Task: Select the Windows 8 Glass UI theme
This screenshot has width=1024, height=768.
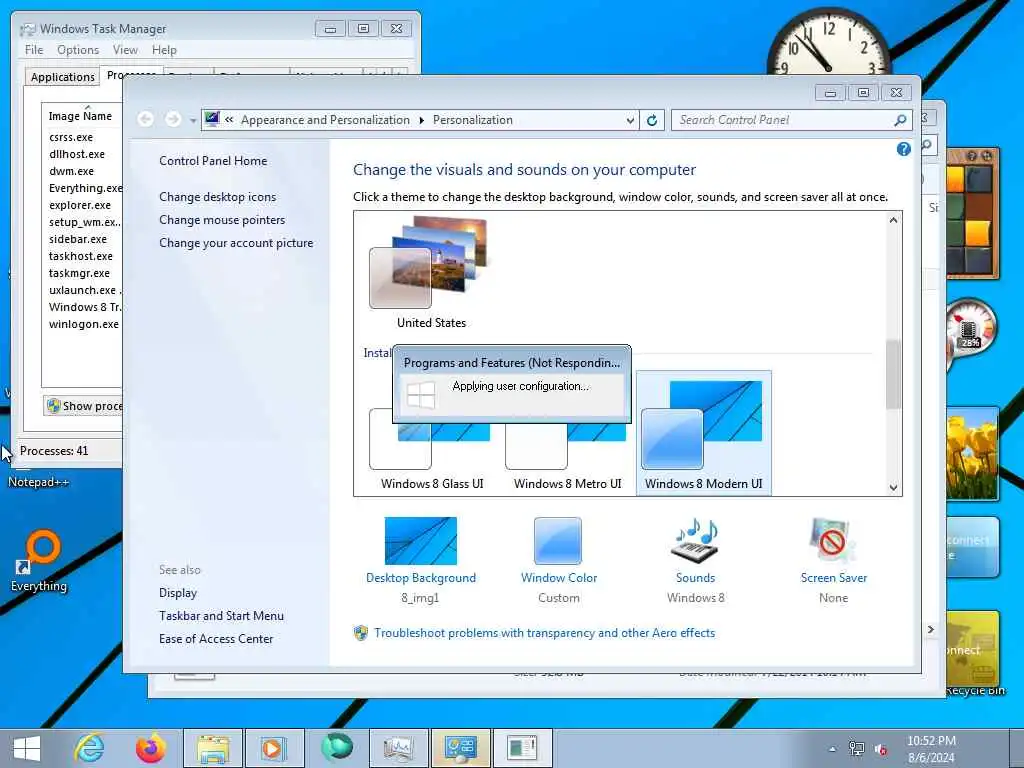Action: point(432,455)
